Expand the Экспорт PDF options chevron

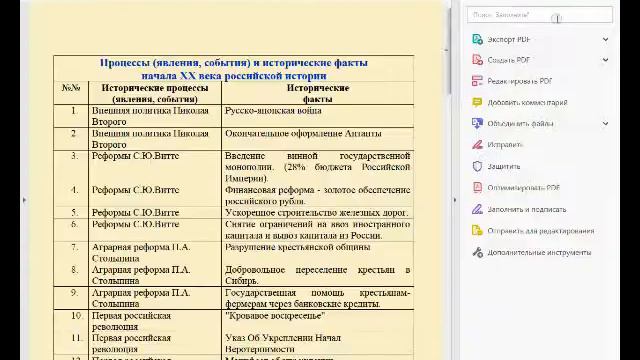tap(605, 39)
